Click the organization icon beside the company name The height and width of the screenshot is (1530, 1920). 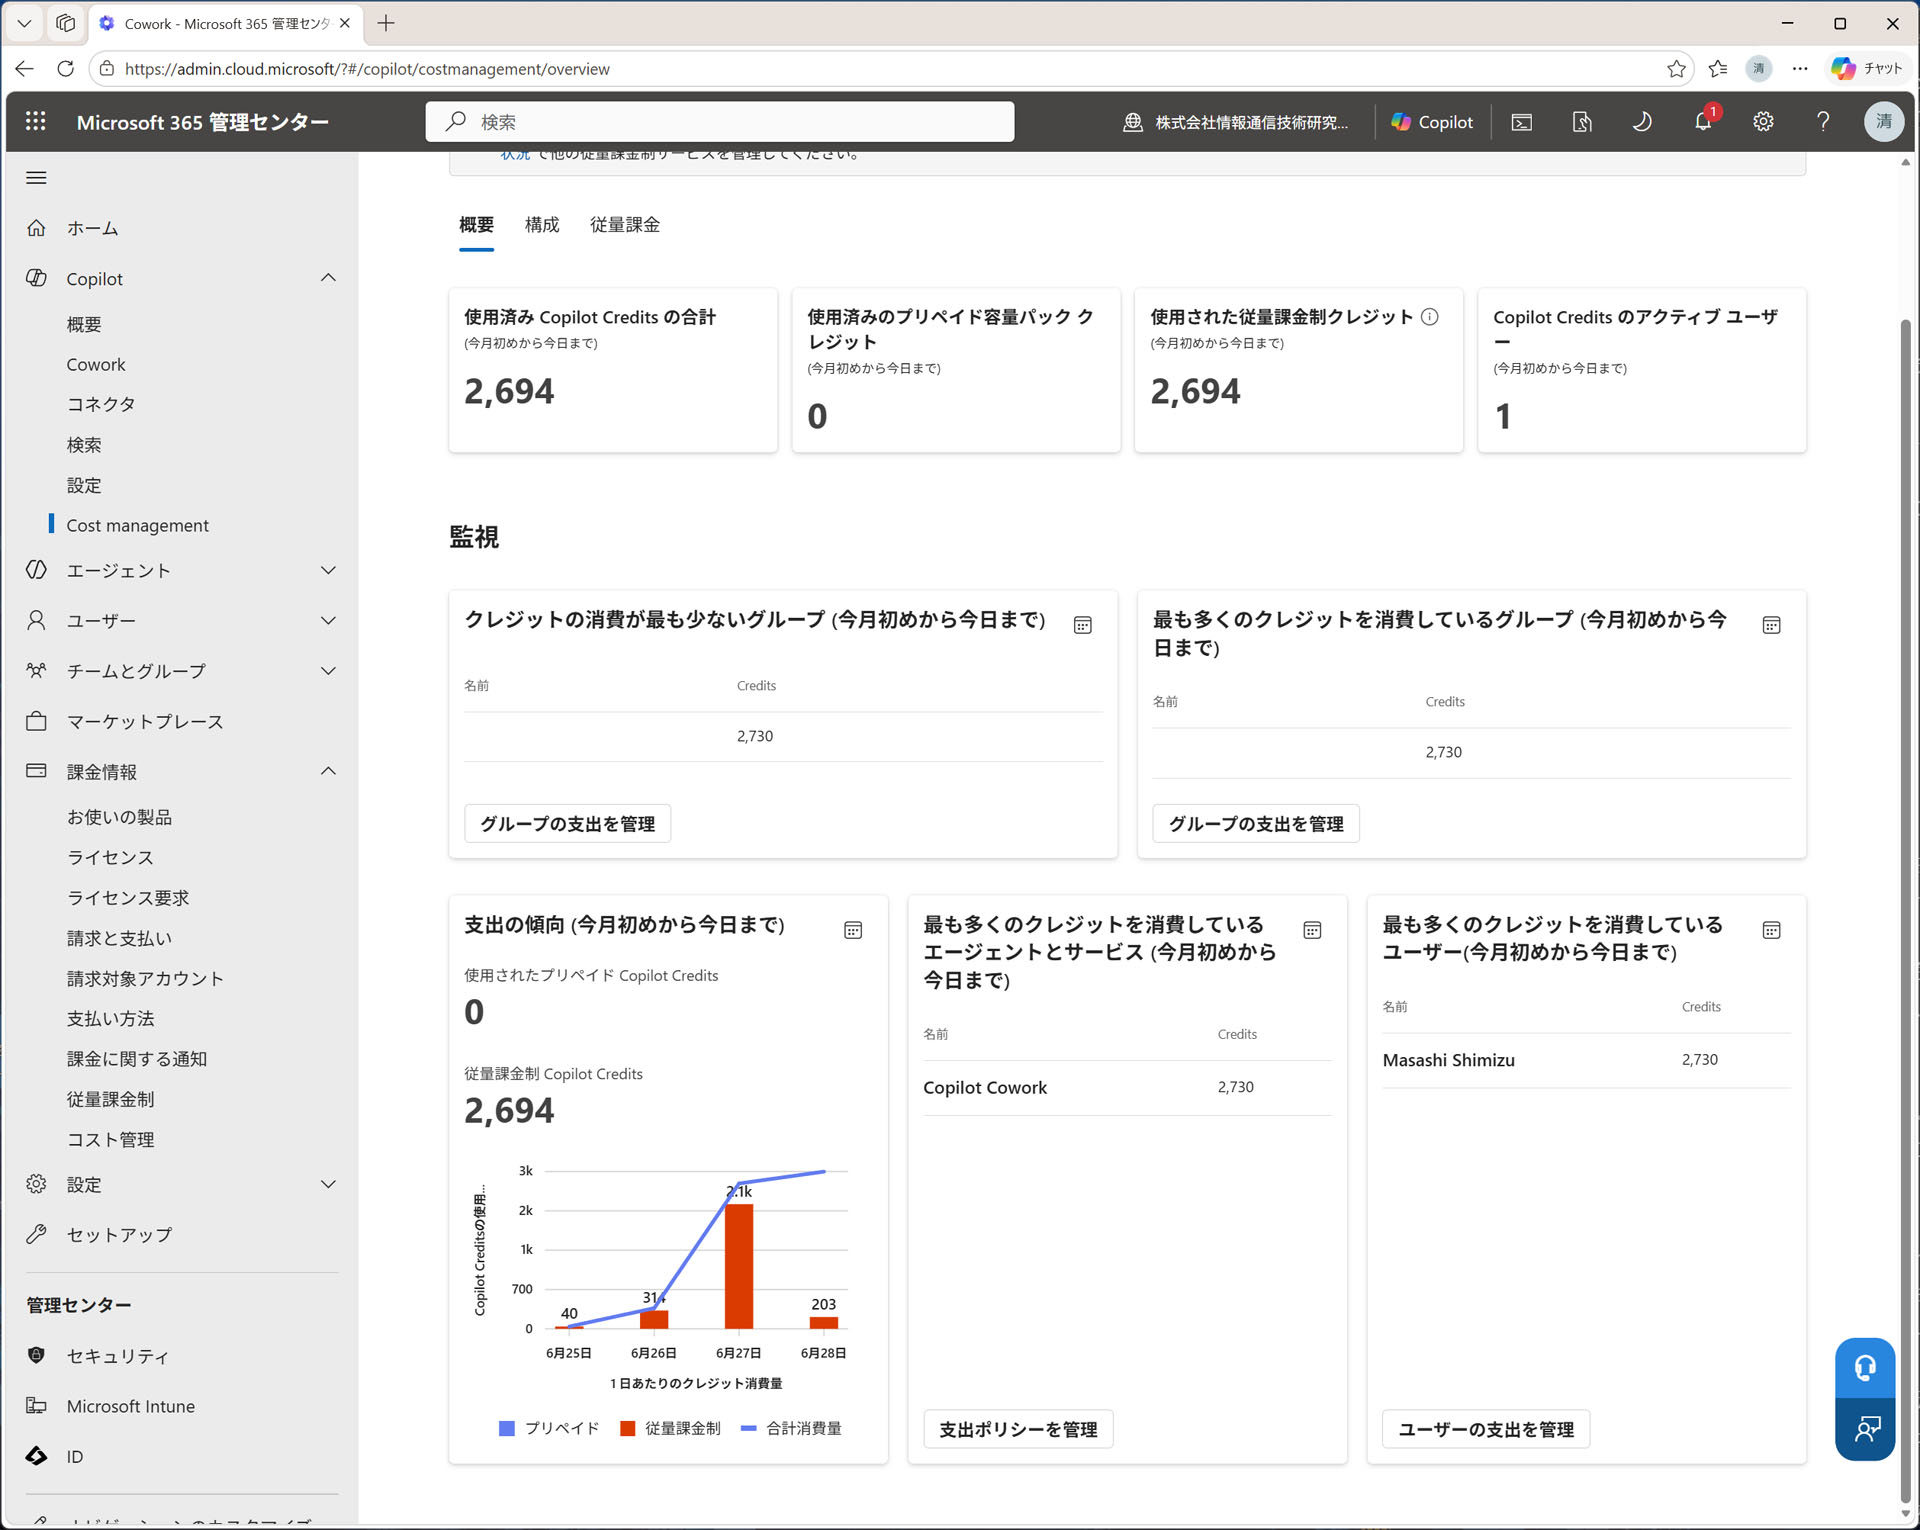1133,122
